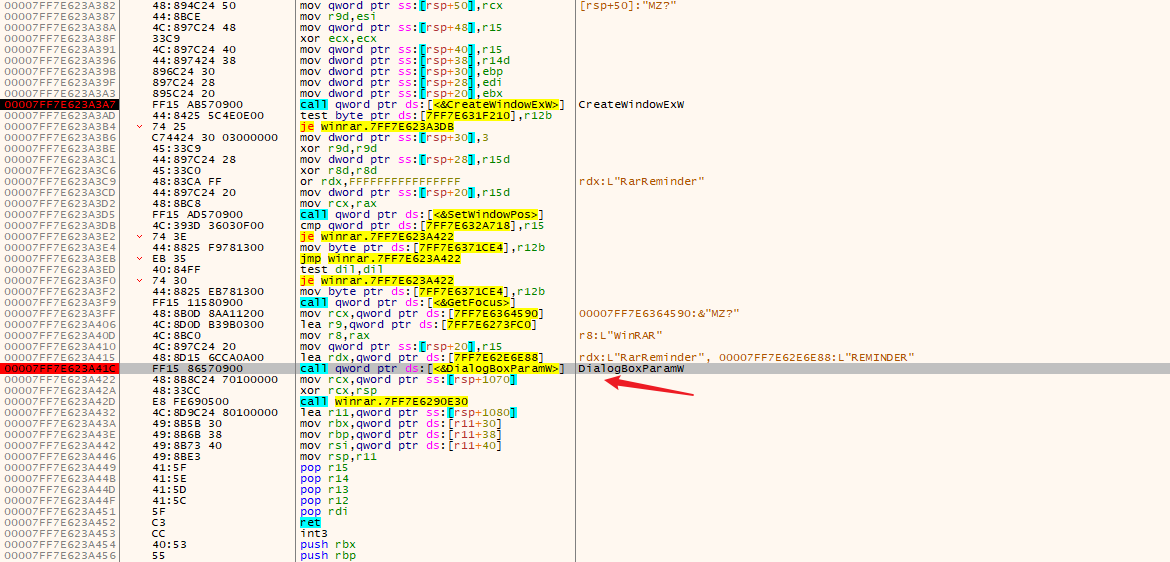Screen dimensions: 1170x562
Task: Select the call SetWindowPos instruction
Action: (x=421, y=214)
